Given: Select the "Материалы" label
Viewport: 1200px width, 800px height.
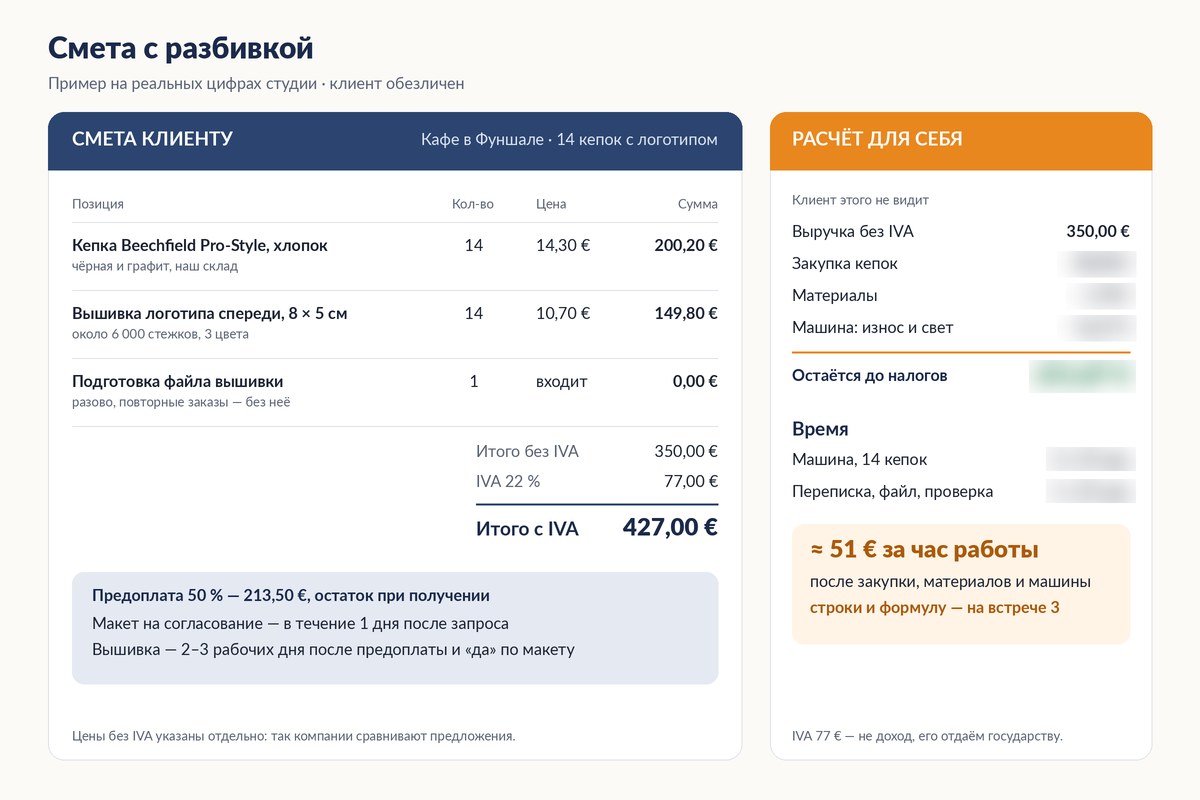Looking at the screenshot, I should point(835,295).
